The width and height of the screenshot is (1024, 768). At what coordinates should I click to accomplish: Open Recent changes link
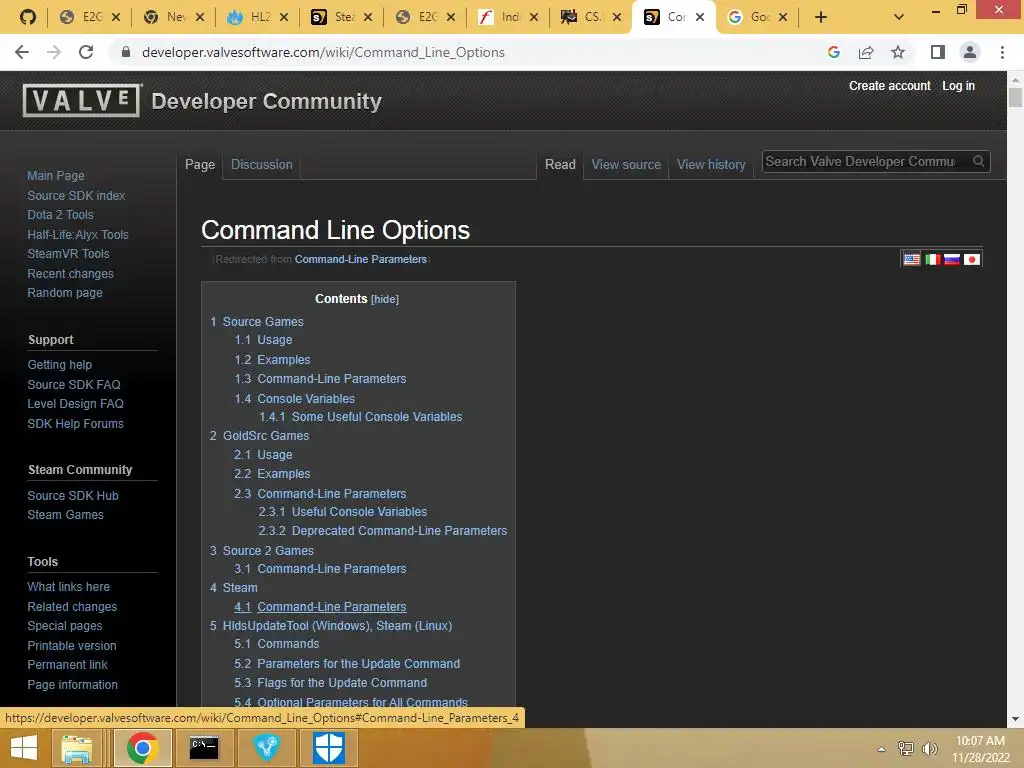click(70, 274)
